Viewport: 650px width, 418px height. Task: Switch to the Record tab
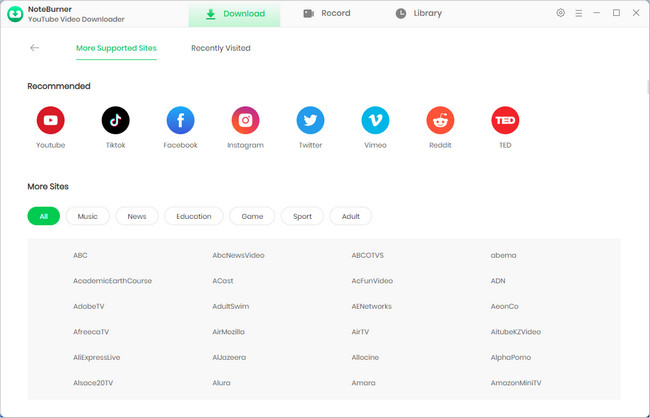[326, 14]
